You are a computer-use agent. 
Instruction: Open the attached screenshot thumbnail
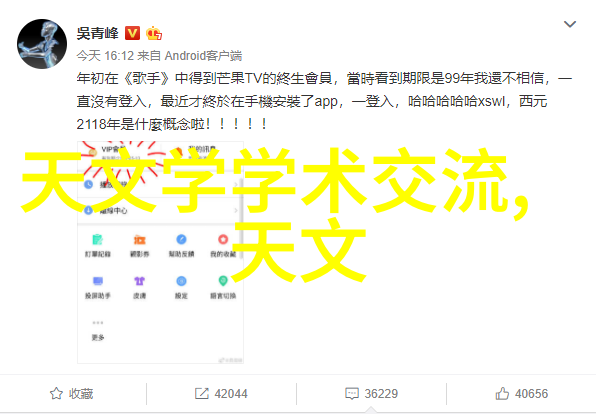pos(160,252)
